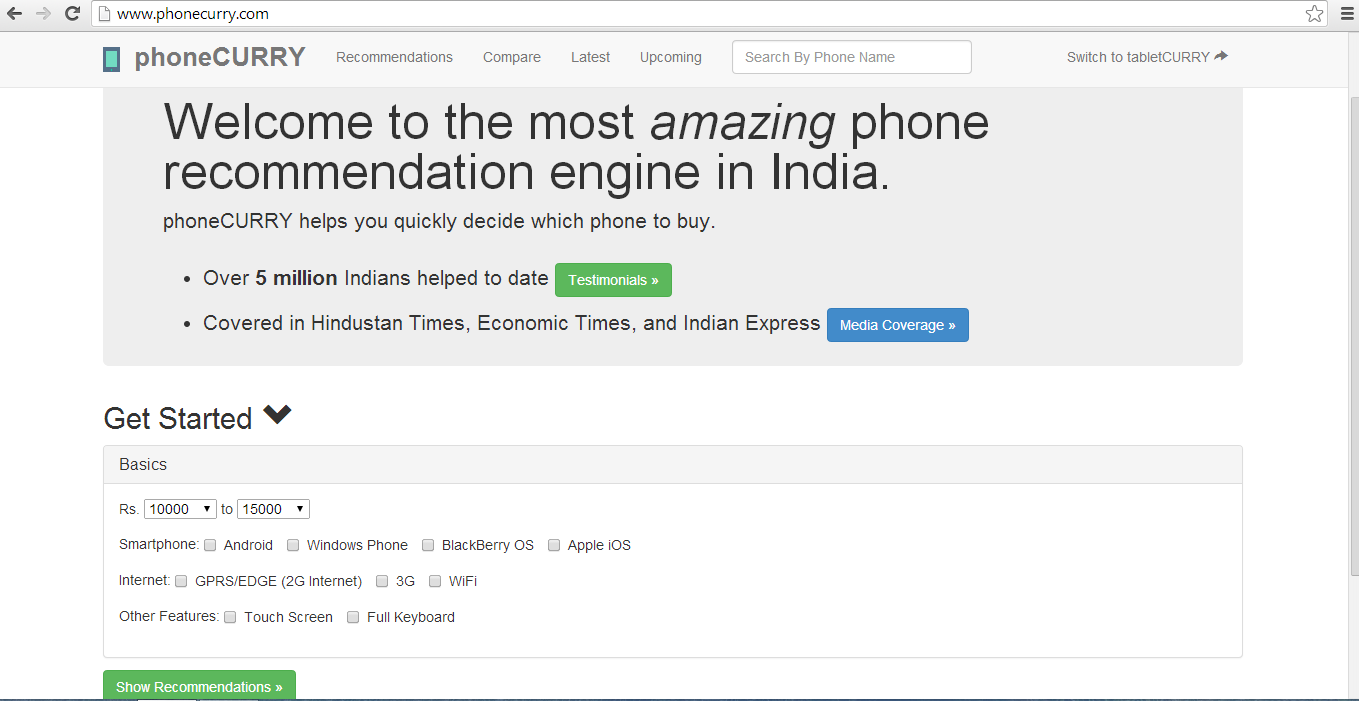Click the Get Started heading

[x=178, y=418]
